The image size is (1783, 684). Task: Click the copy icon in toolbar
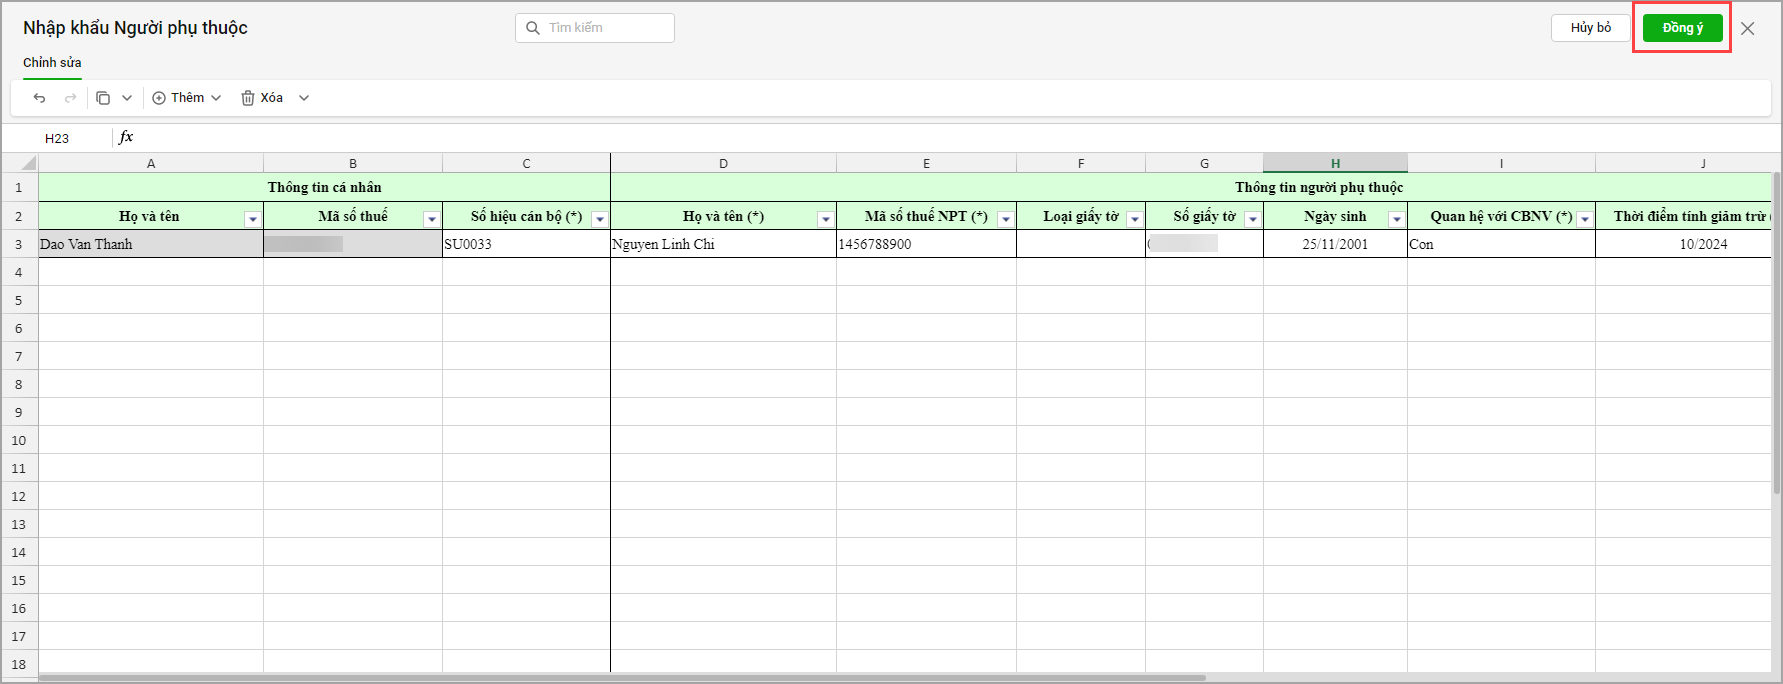point(103,98)
